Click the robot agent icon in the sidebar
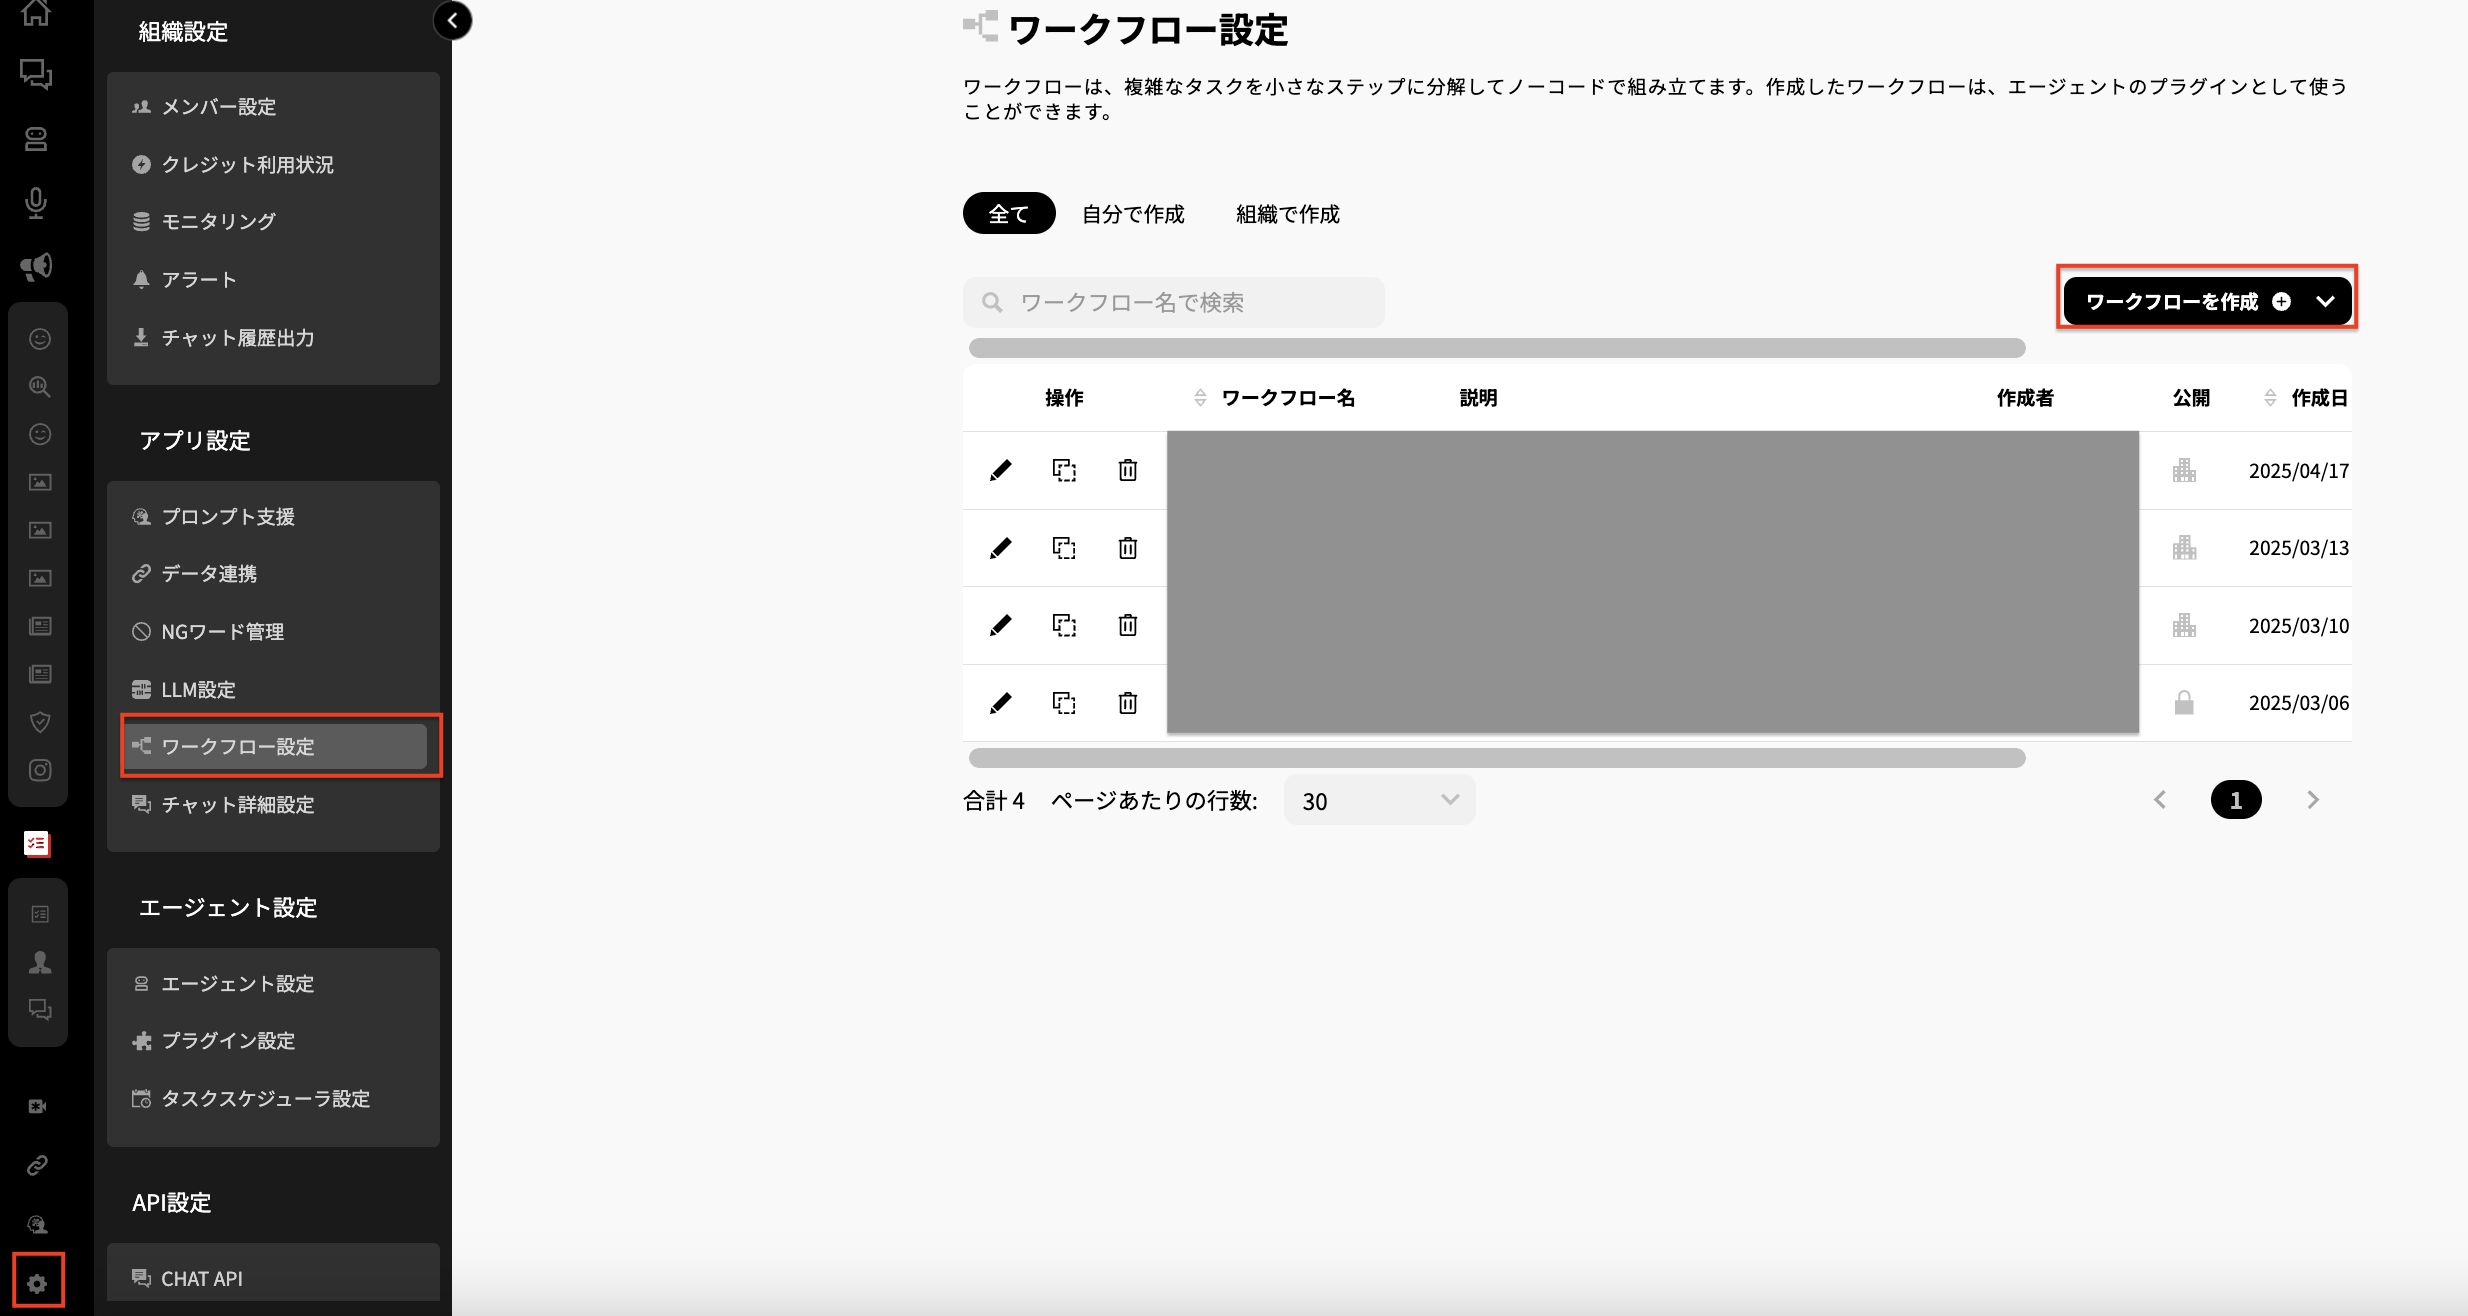 (37, 140)
